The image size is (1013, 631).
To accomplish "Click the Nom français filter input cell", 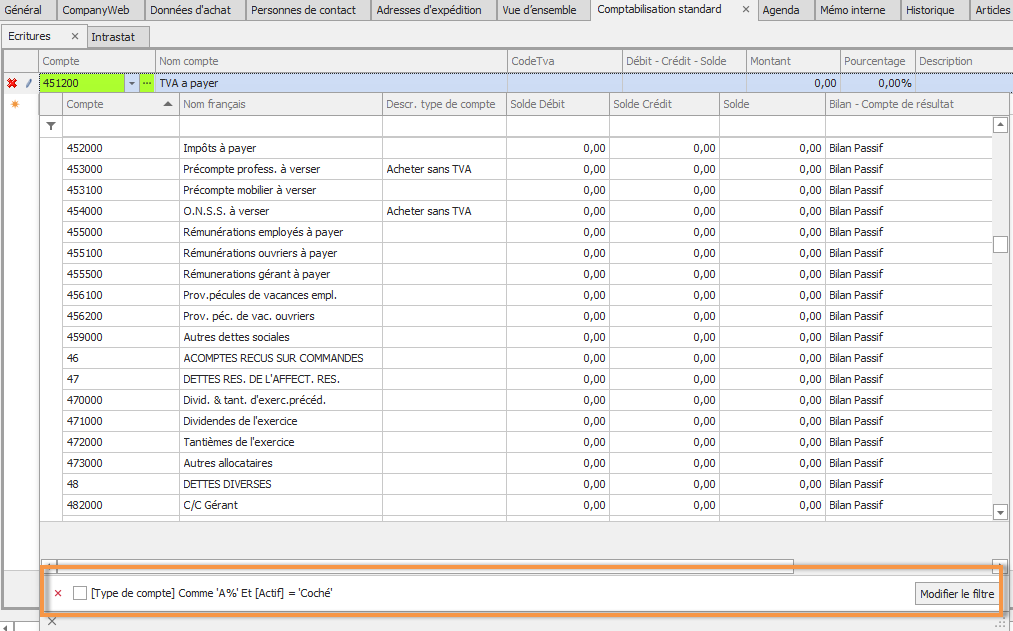I will pos(281,127).
